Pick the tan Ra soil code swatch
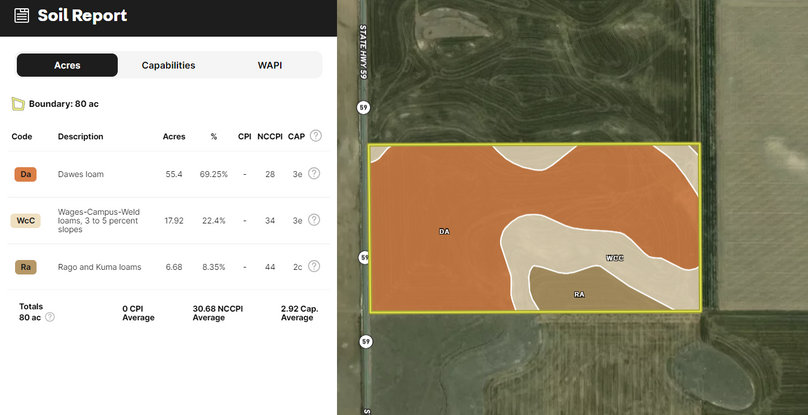This screenshot has height=415, width=808. point(26,267)
